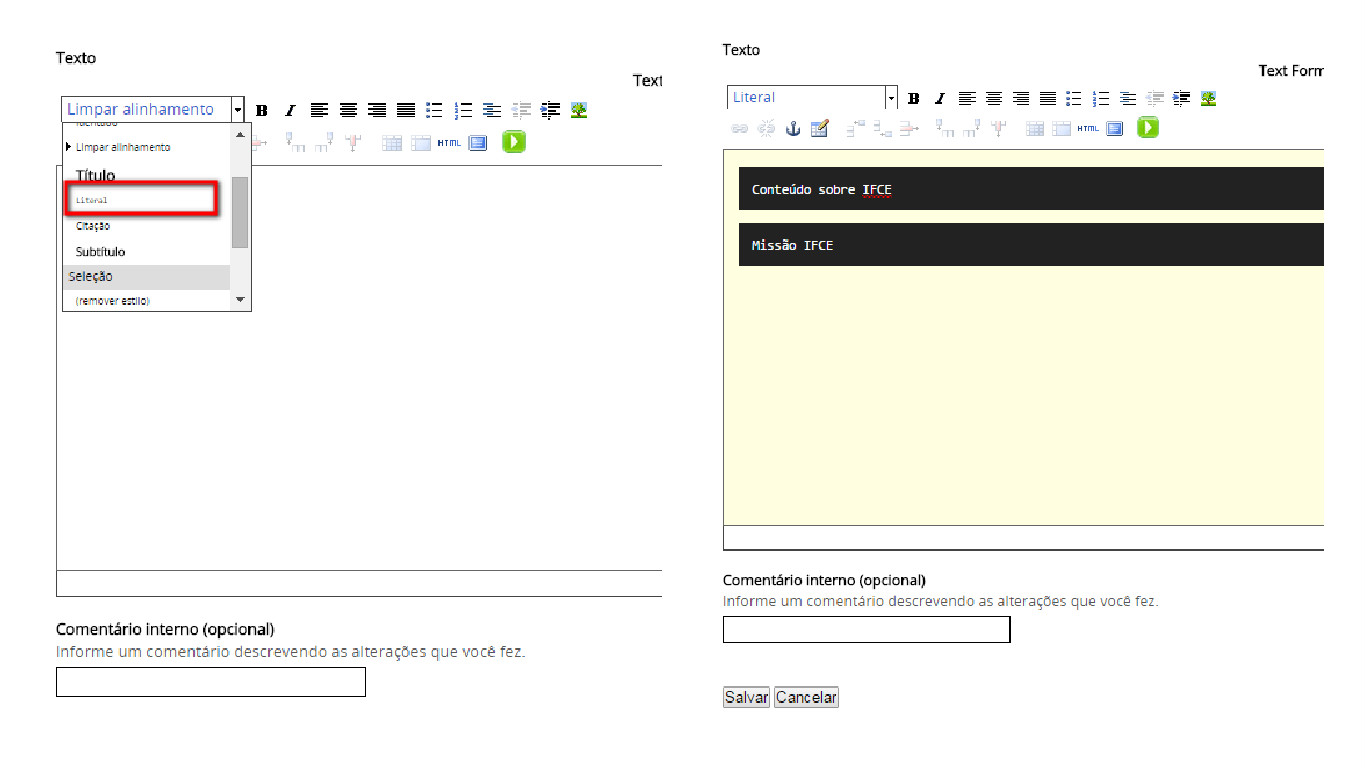Click the insert link chain icon
Screen dimensions: 1366x768
pos(740,128)
